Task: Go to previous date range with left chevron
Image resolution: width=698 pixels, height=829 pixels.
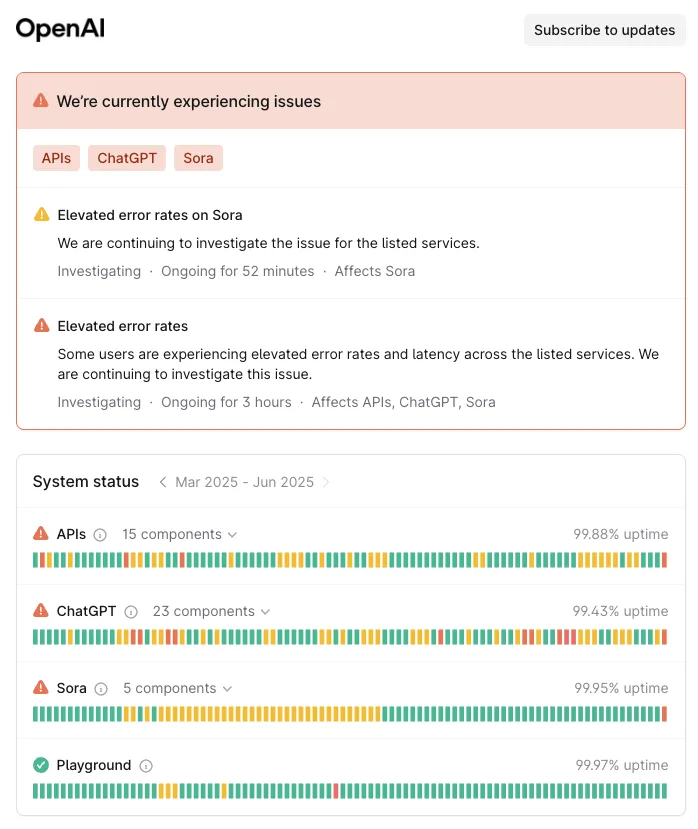Action: (x=163, y=482)
